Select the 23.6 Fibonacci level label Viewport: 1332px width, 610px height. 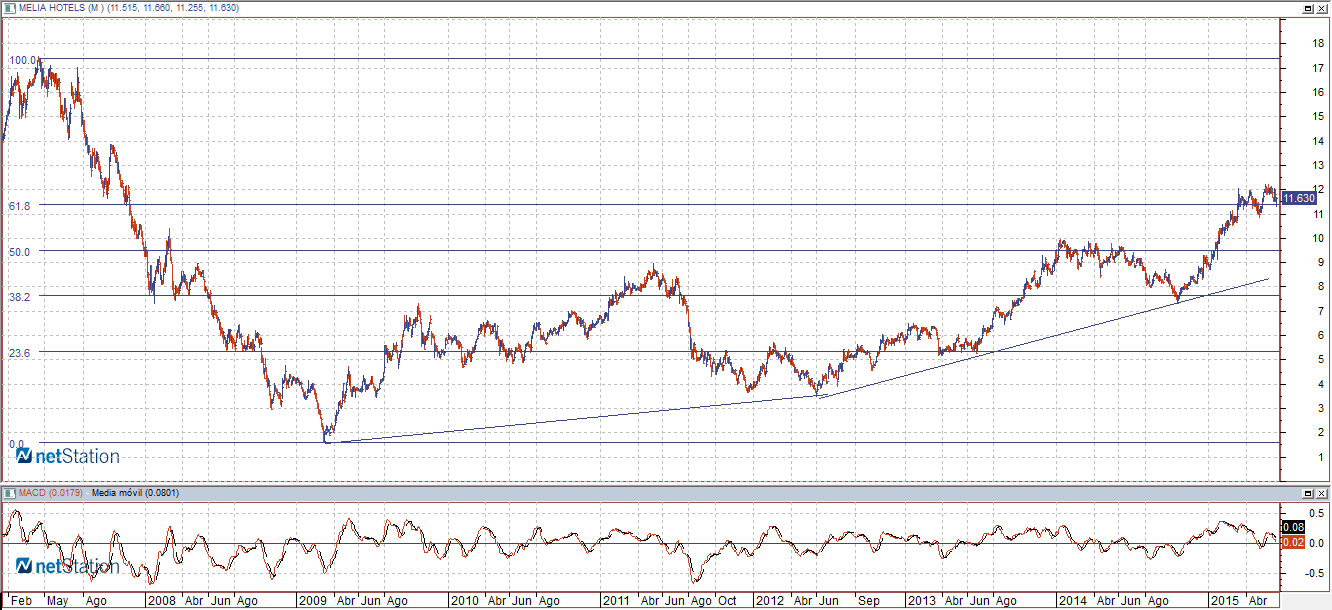20,353
